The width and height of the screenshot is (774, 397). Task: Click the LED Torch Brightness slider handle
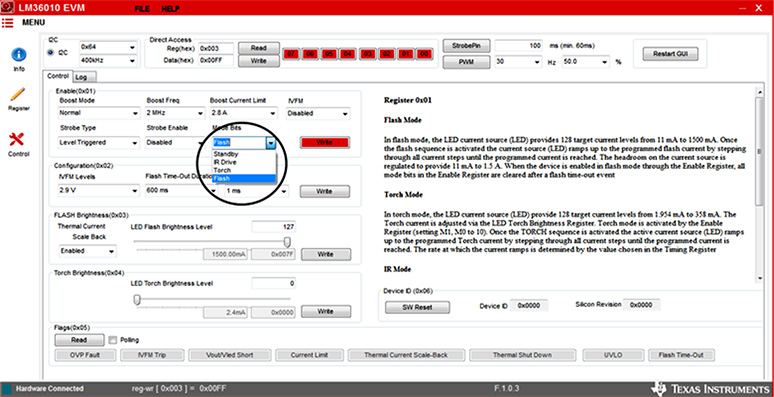click(137, 300)
